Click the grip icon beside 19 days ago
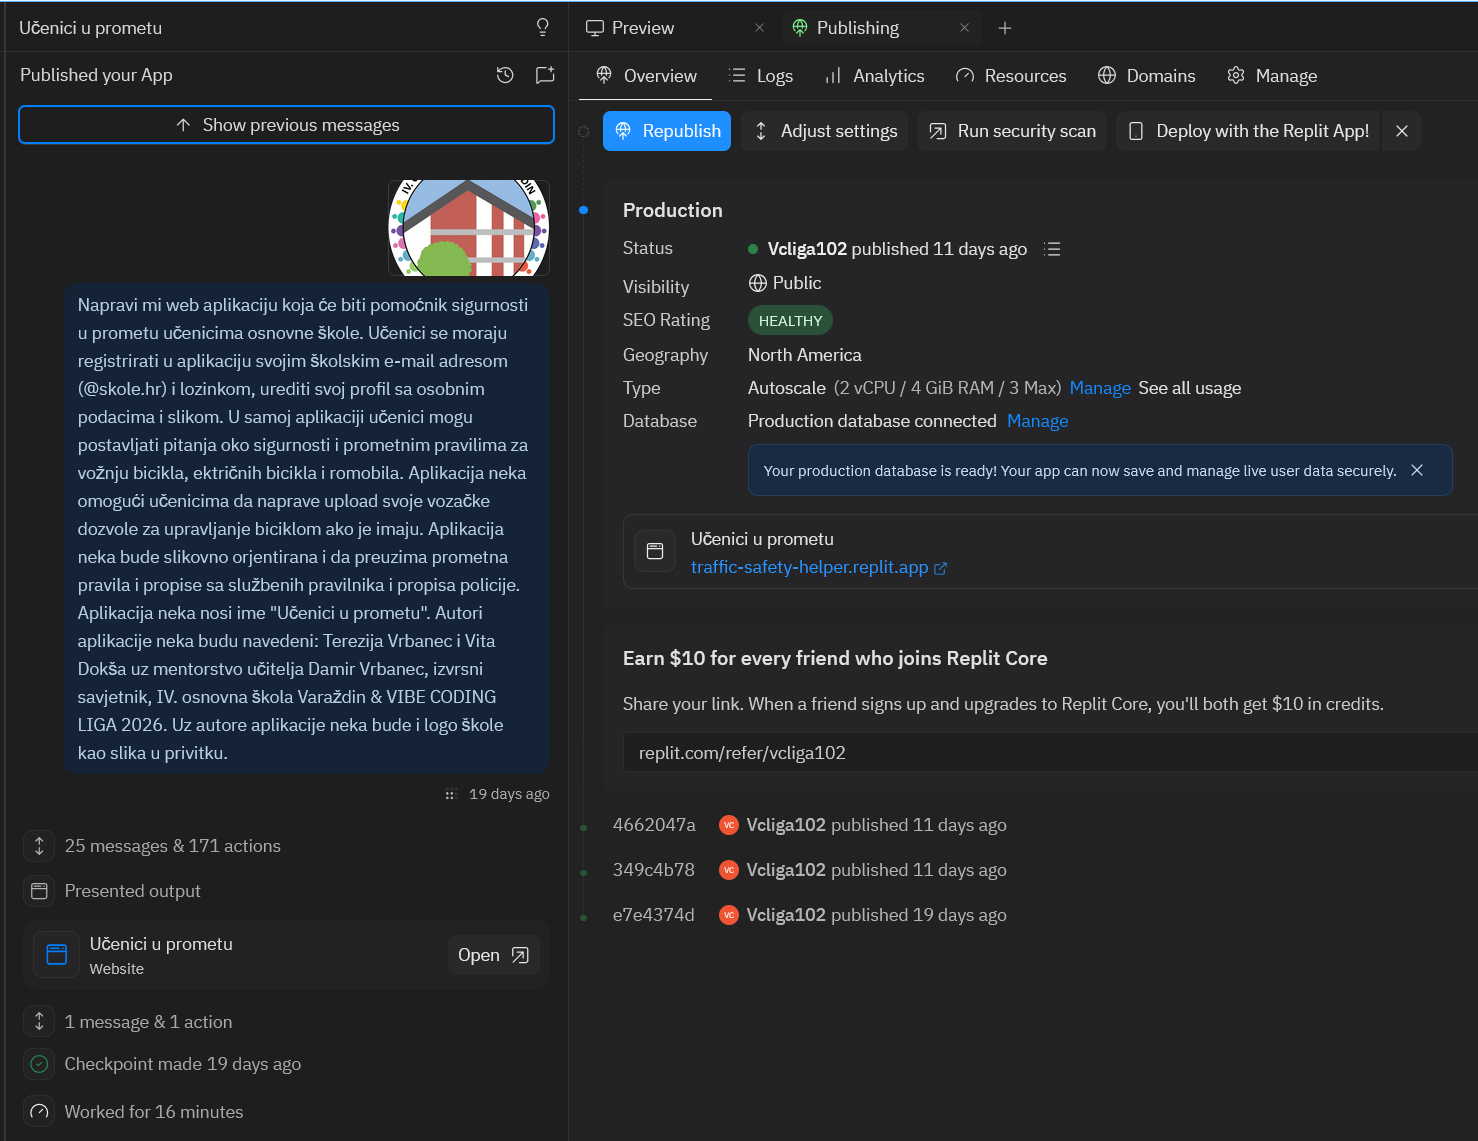Viewport: 1478px width, 1141px height. click(450, 795)
